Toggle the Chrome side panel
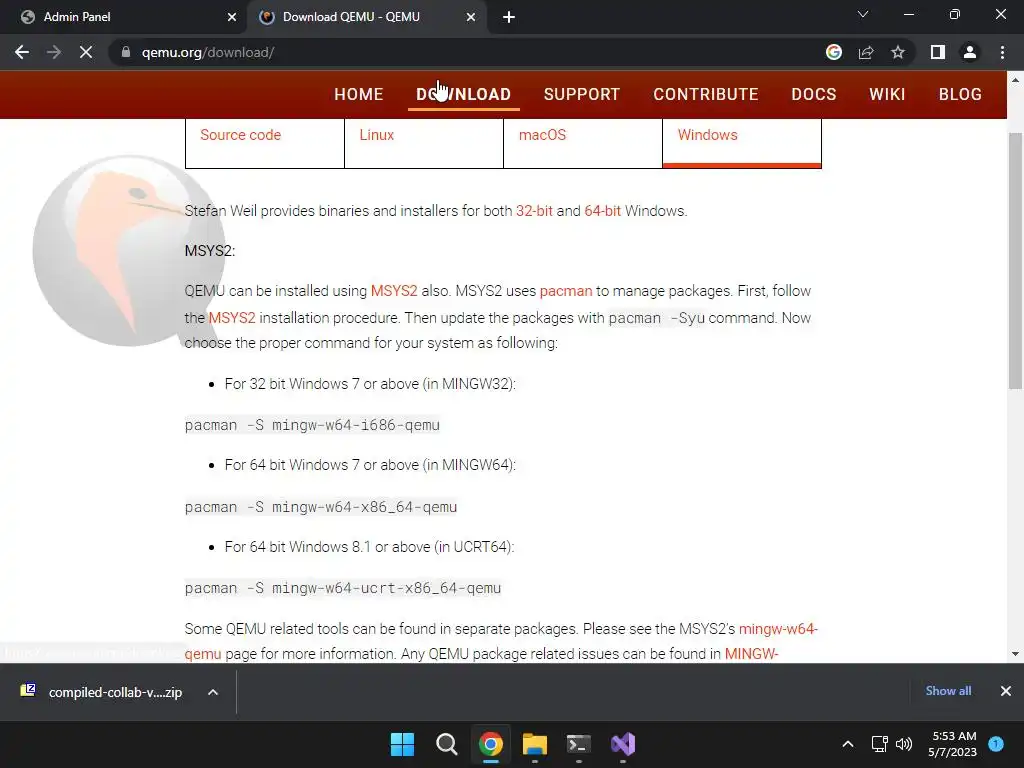Viewport: 1024px width, 768px height. click(x=938, y=52)
